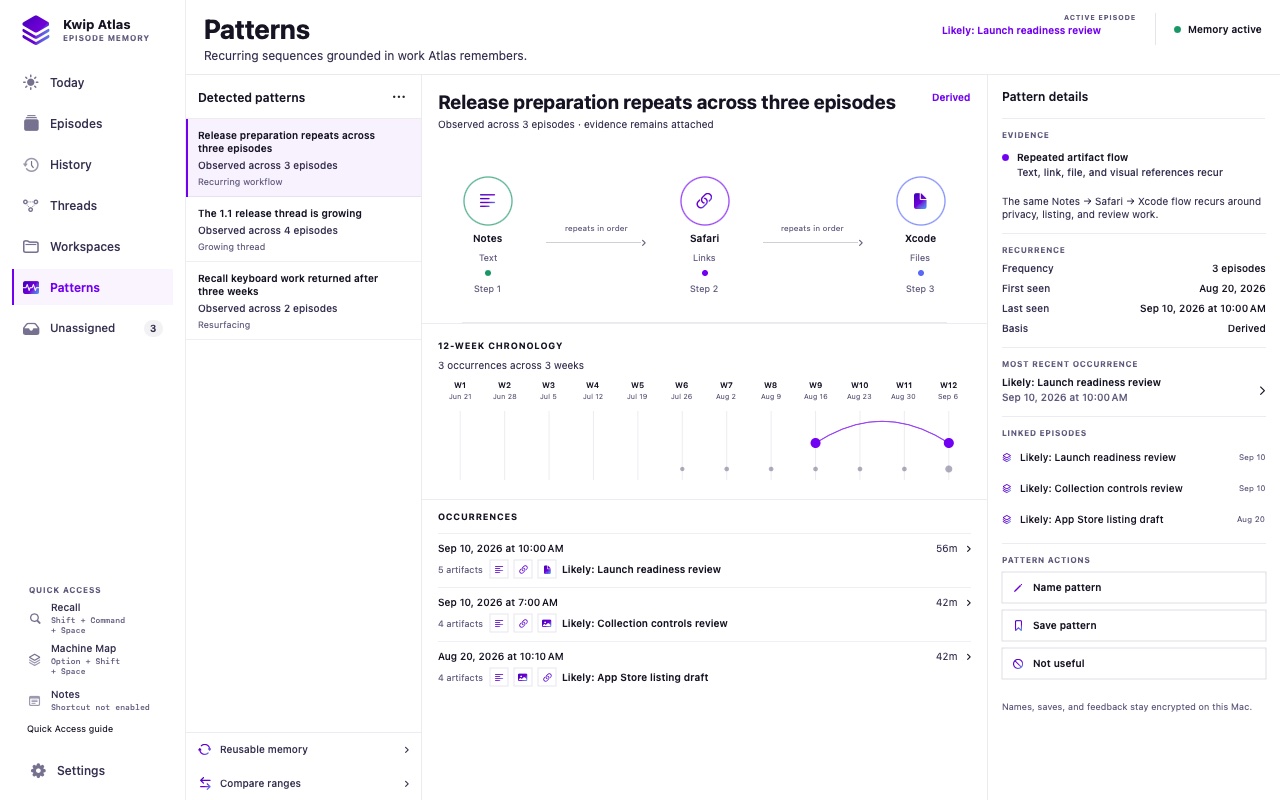
Task: Open the History section
Action: (x=92, y=165)
